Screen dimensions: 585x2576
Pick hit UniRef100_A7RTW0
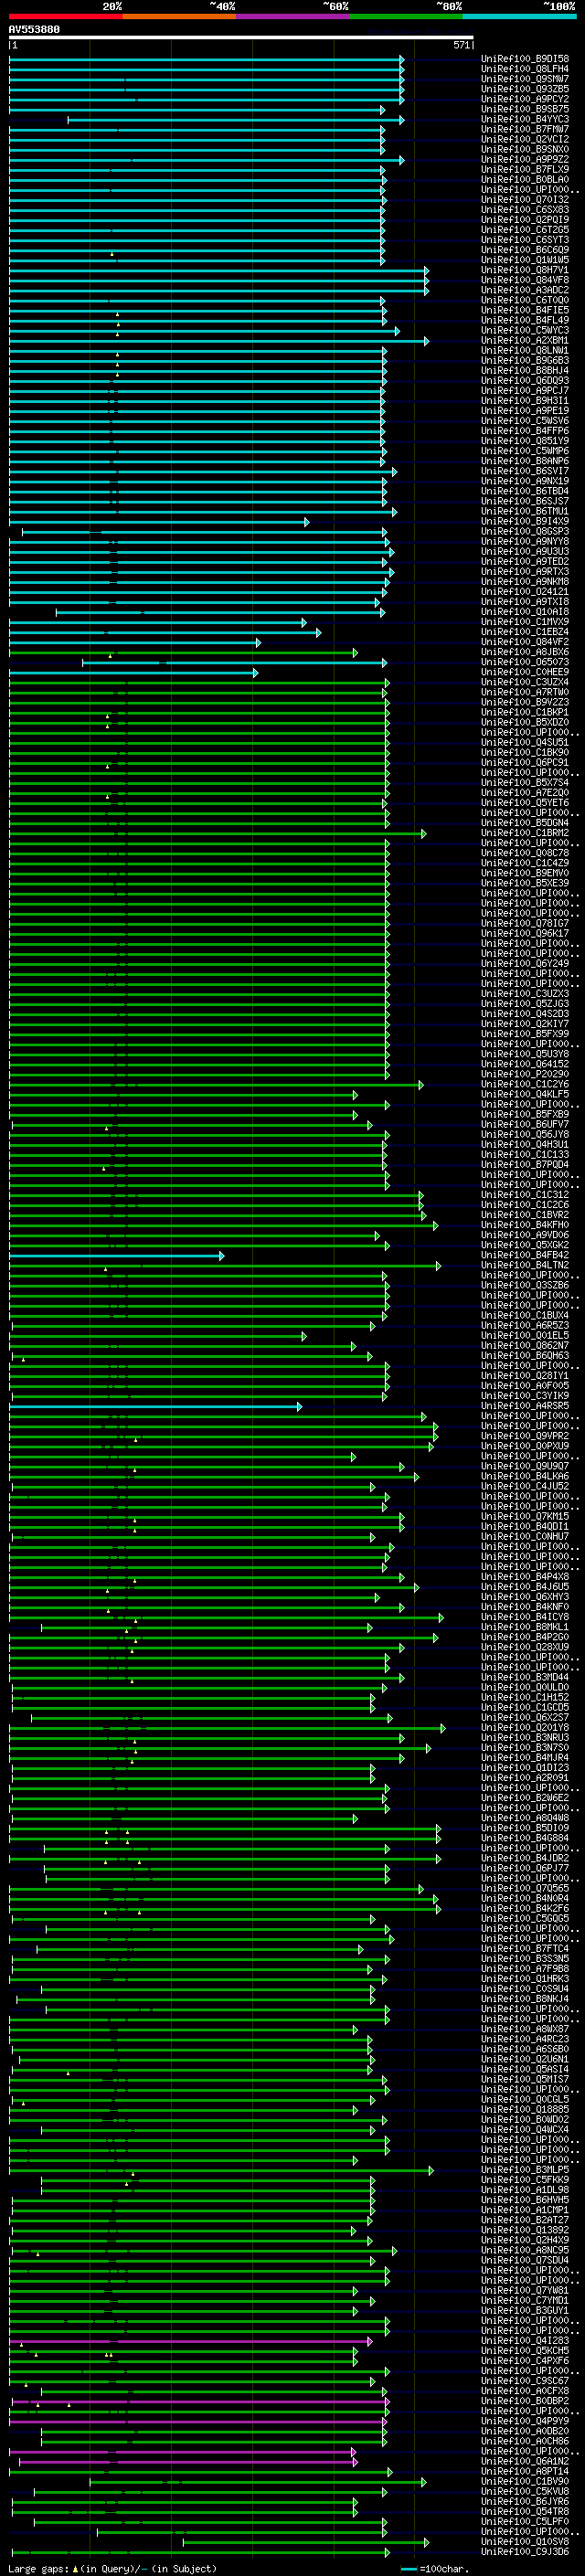[x=525, y=692]
